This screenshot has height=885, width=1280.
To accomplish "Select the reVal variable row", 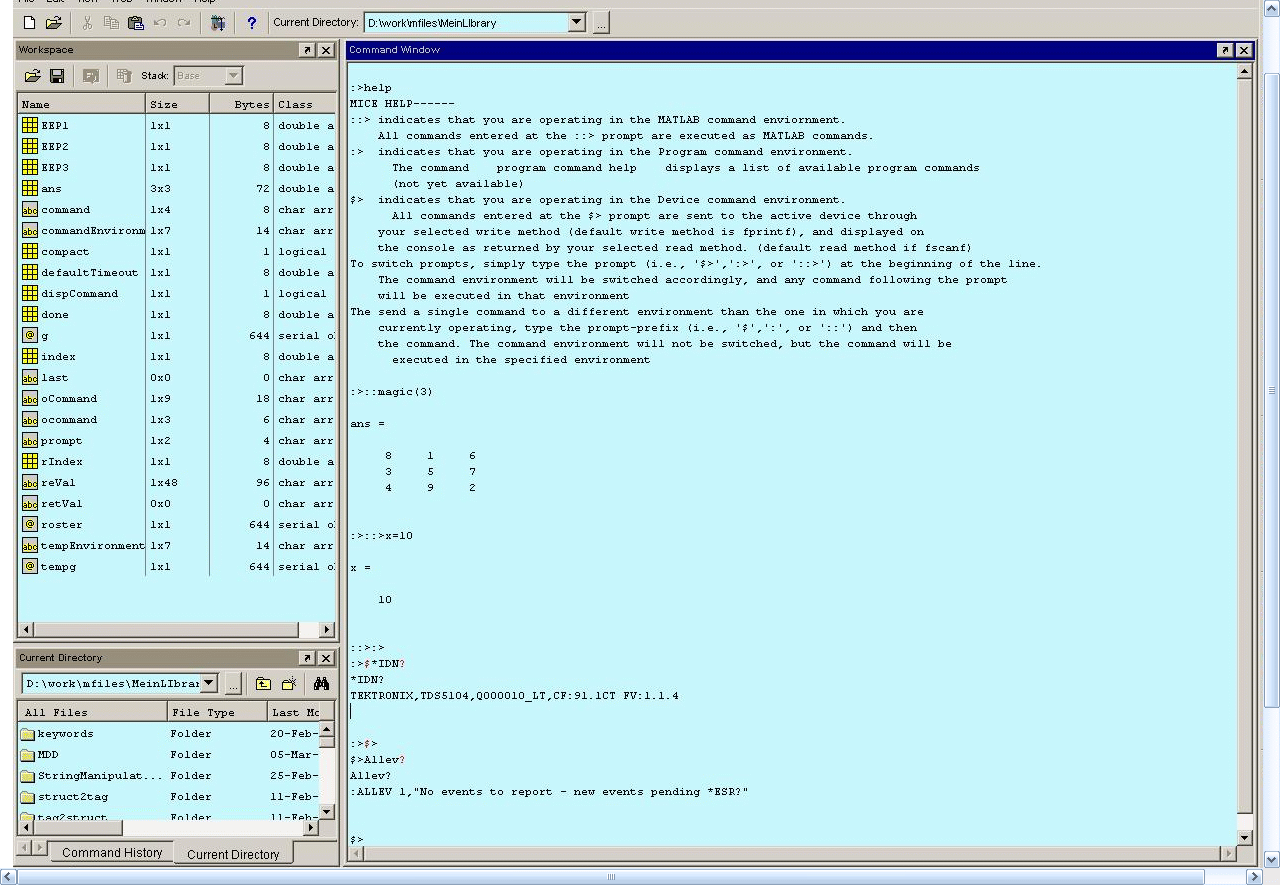I will tap(176, 483).
